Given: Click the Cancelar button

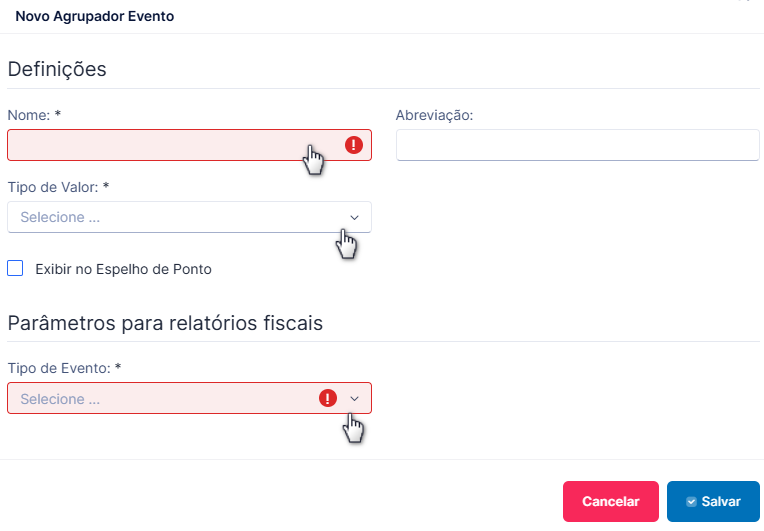Looking at the screenshot, I should (611, 502).
